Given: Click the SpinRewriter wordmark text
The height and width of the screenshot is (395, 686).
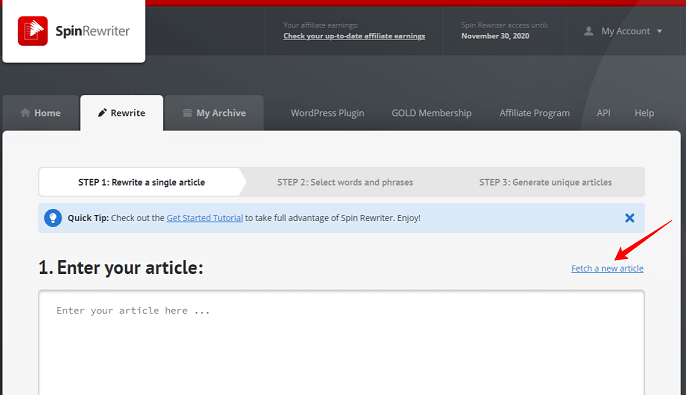Looking at the screenshot, I should pyautogui.click(x=92, y=31).
